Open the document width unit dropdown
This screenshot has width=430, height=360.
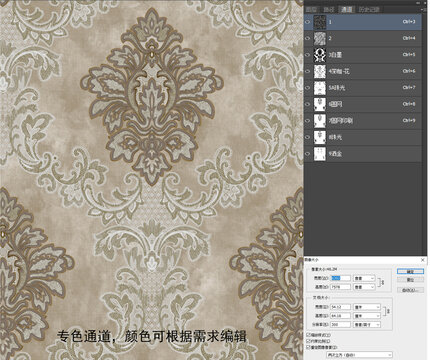(367, 307)
